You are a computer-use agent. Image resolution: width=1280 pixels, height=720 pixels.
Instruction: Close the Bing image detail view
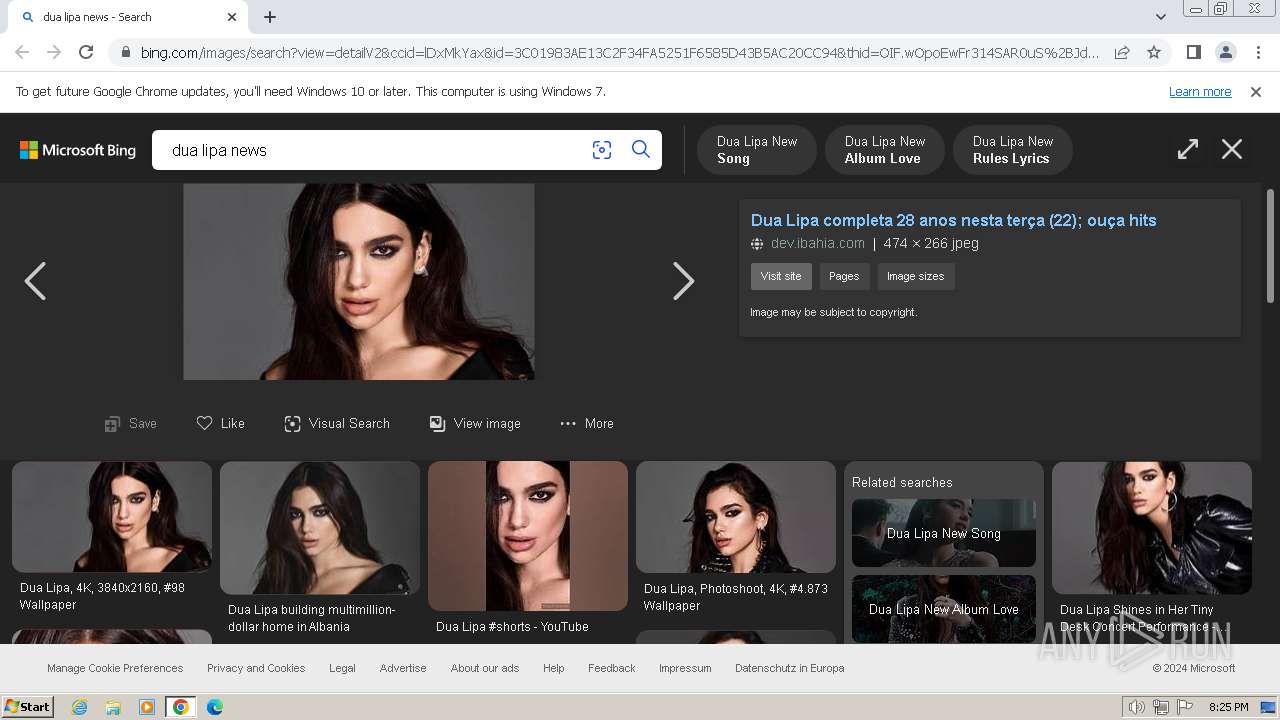(x=1232, y=150)
